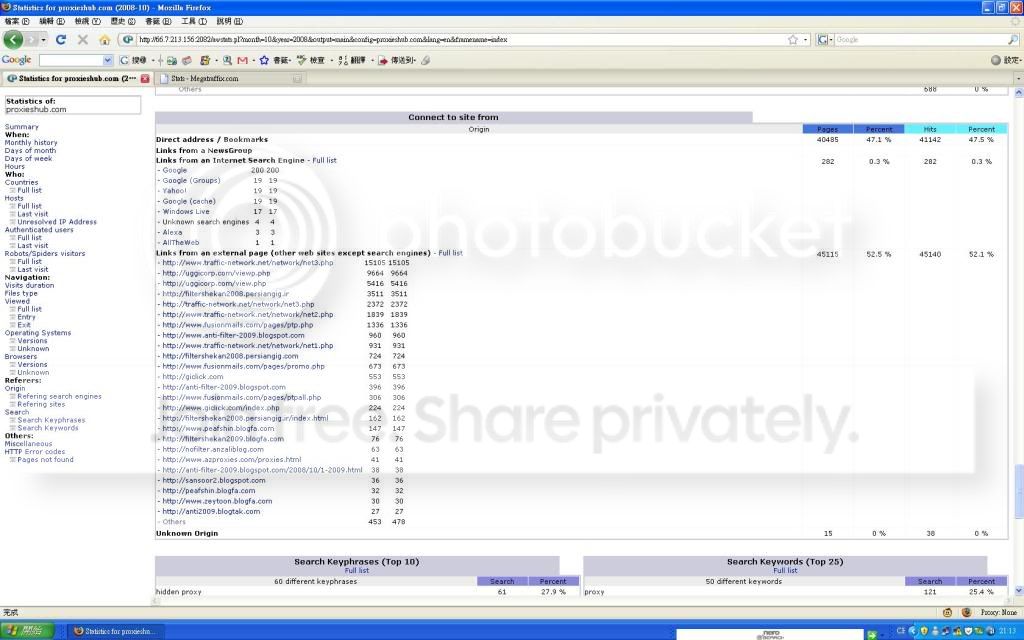Open the sansoor2.blogspot.com referrer link

(214, 480)
